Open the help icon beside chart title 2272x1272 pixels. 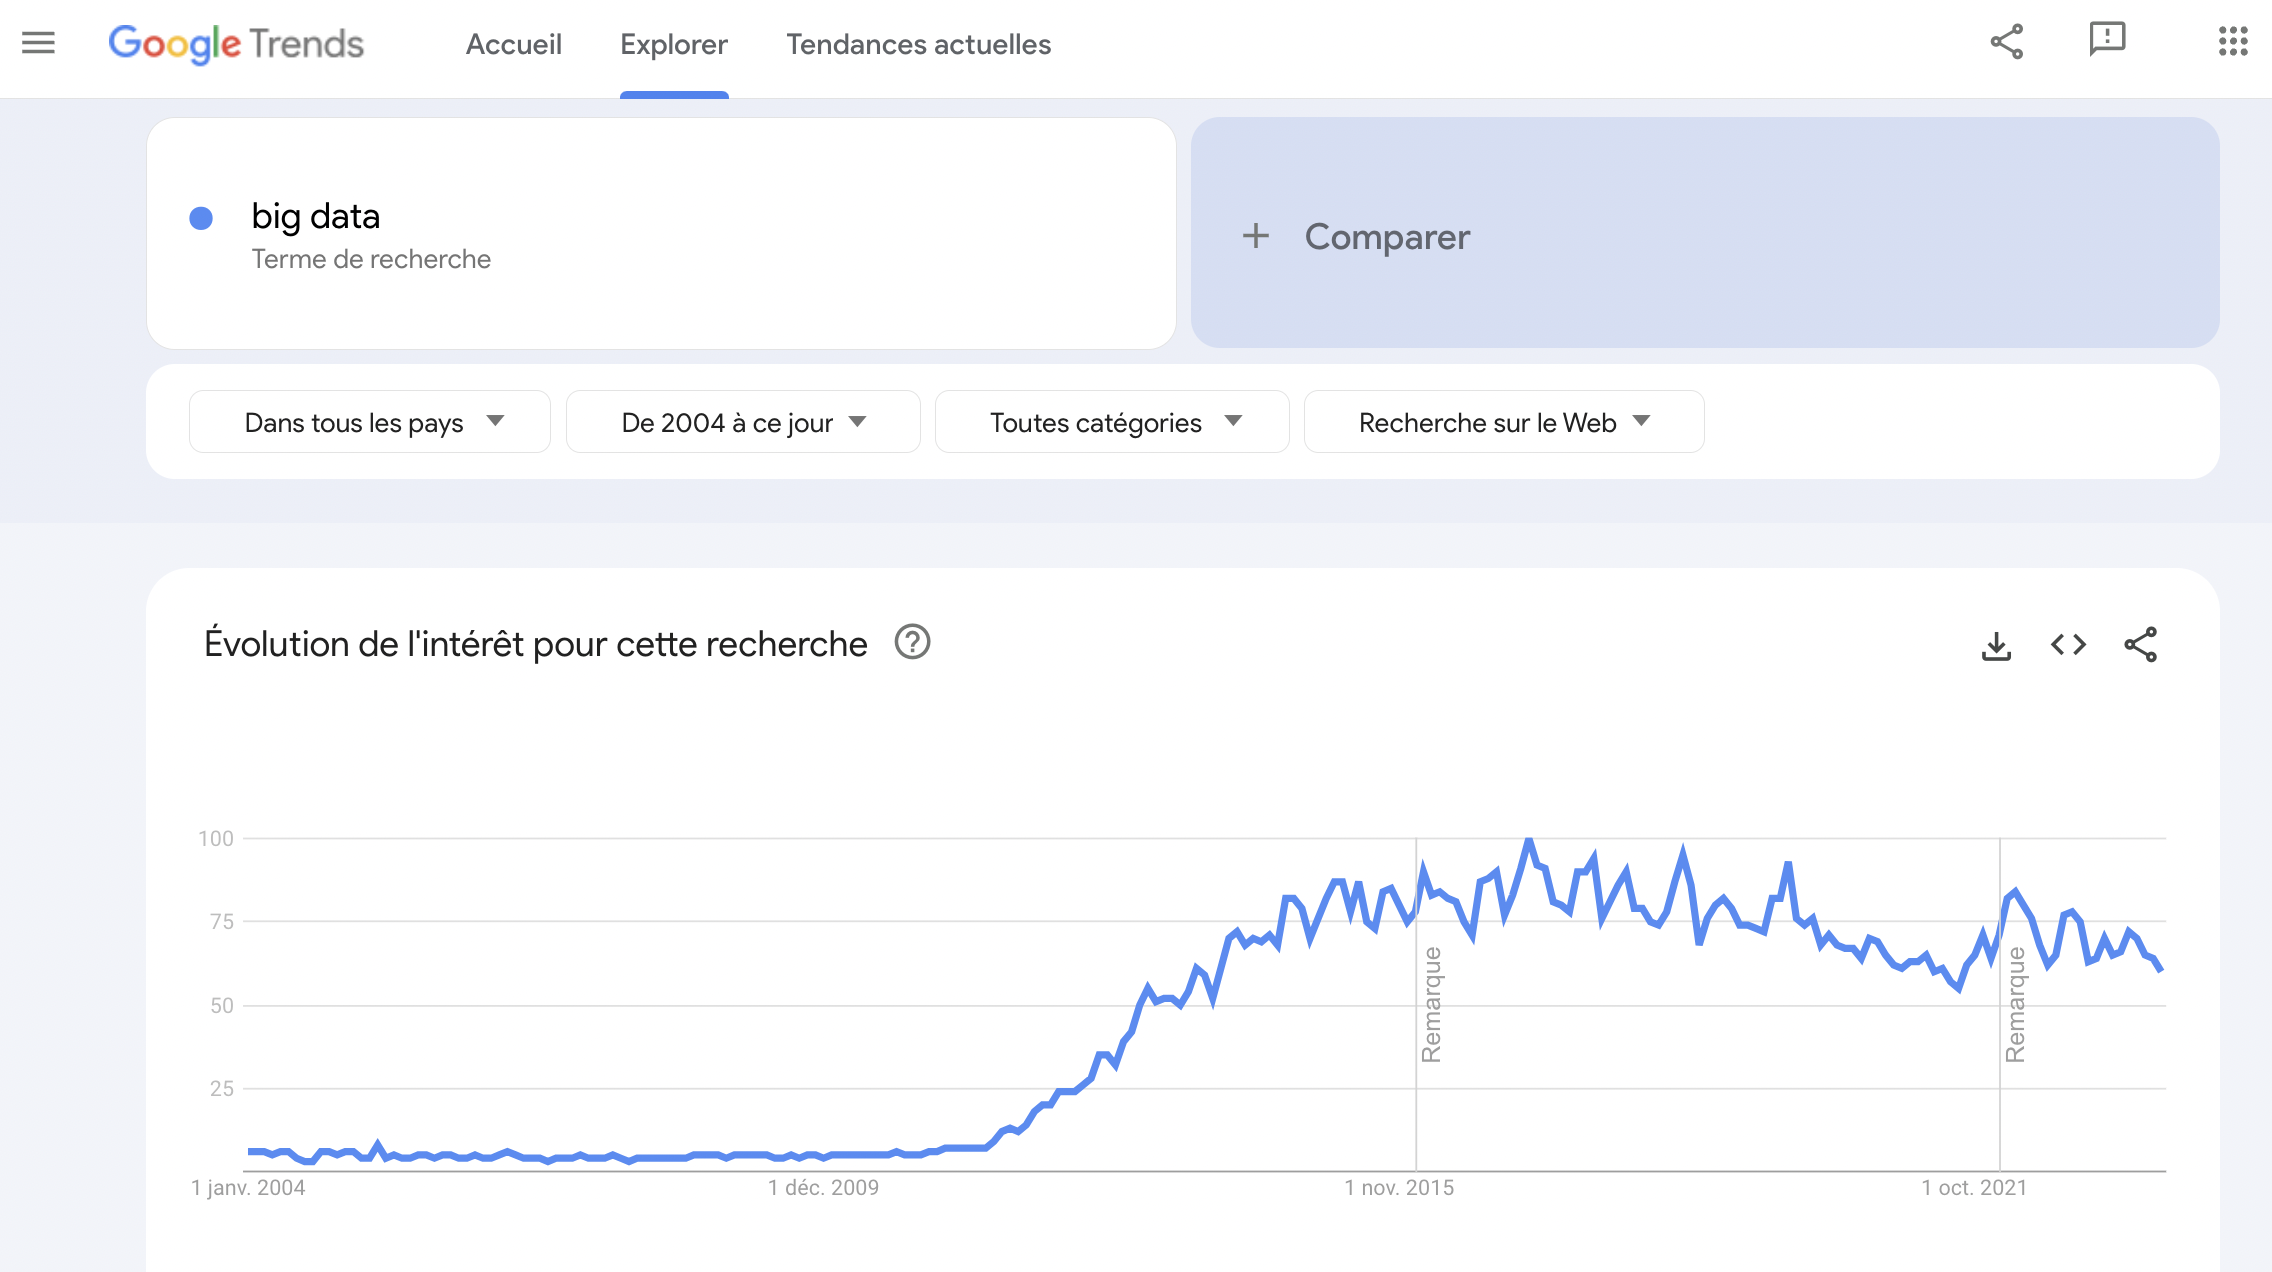(912, 642)
